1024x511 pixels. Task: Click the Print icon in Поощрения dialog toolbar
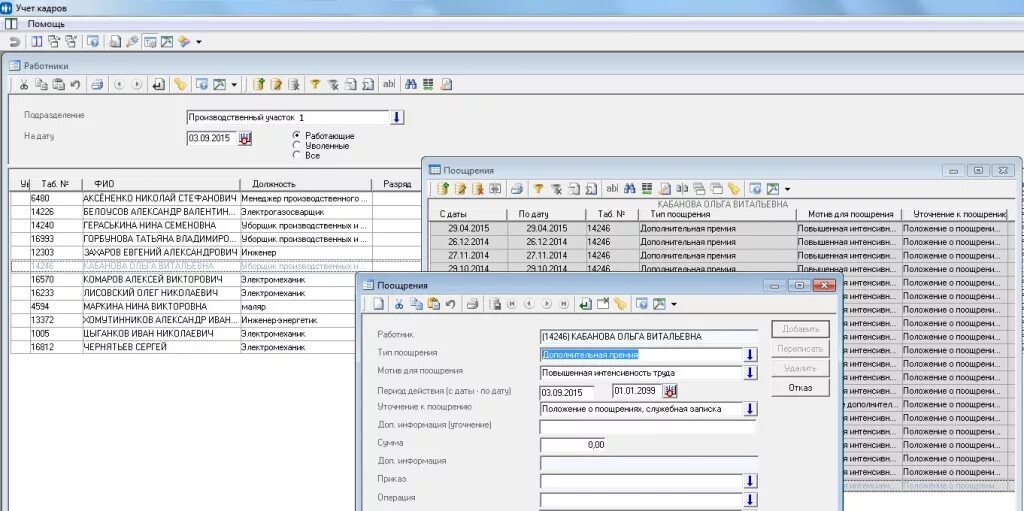[473, 304]
